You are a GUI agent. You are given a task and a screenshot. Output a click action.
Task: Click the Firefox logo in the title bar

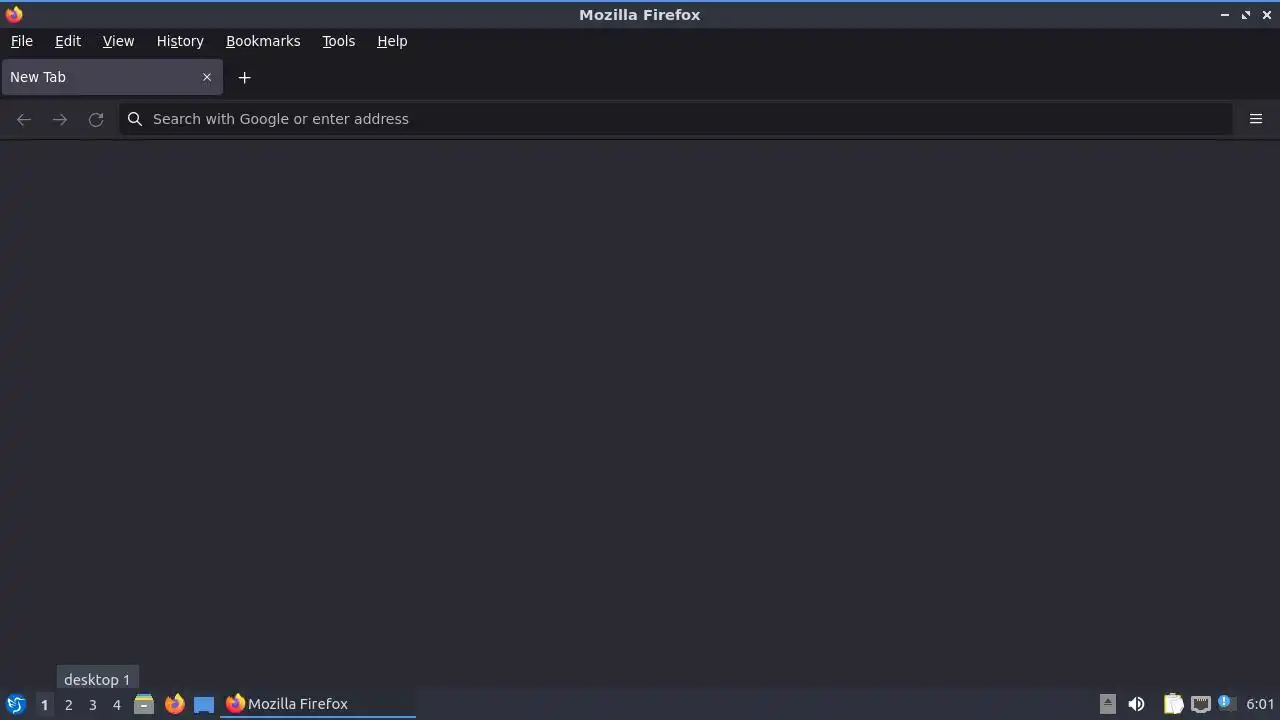[x=14, y=14]
